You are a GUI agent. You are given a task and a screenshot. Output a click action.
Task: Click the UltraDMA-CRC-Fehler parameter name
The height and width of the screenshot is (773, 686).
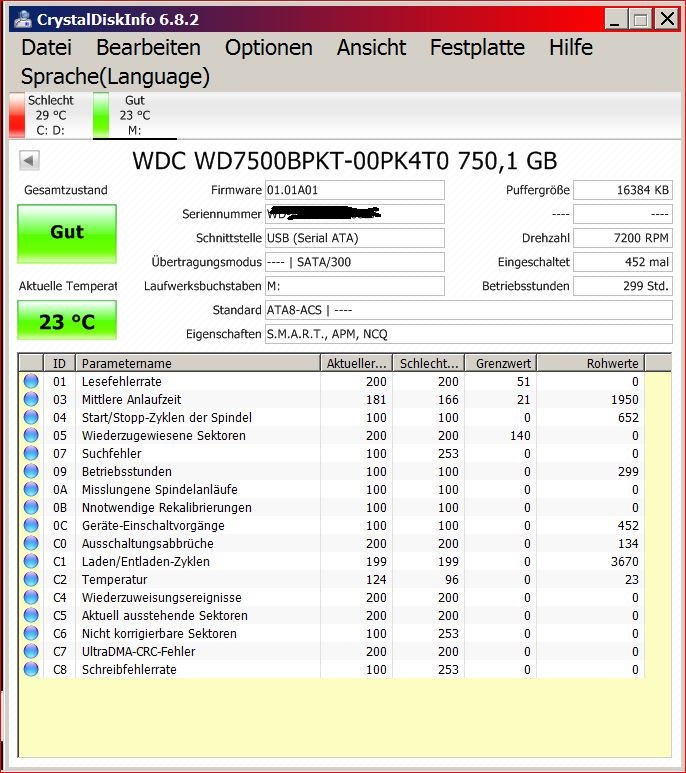click(x=138, y=652)
